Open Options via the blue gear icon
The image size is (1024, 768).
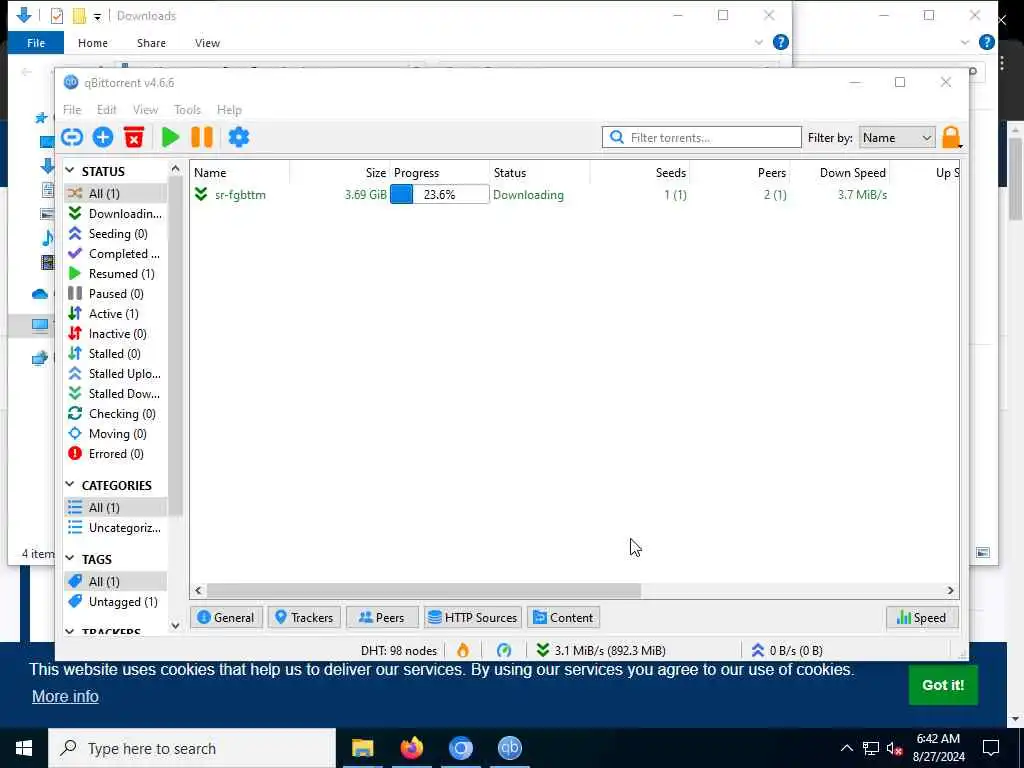pos(238,137)
